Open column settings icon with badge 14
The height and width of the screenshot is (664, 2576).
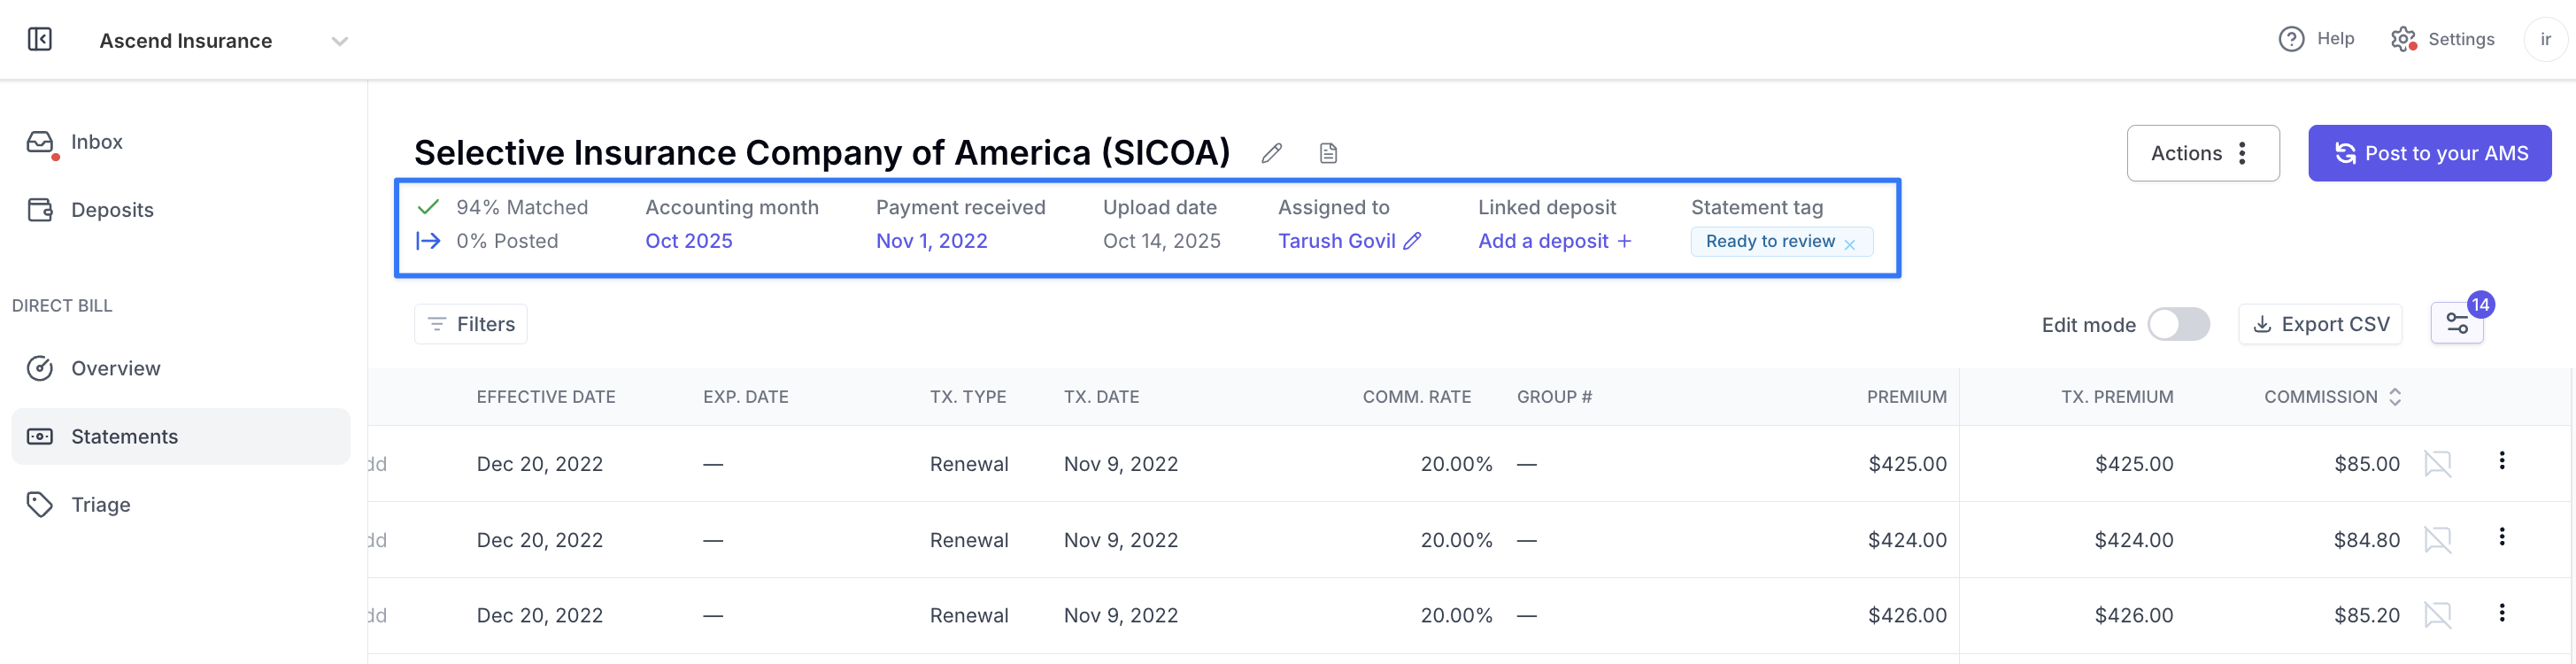[x=2456, y=323]
